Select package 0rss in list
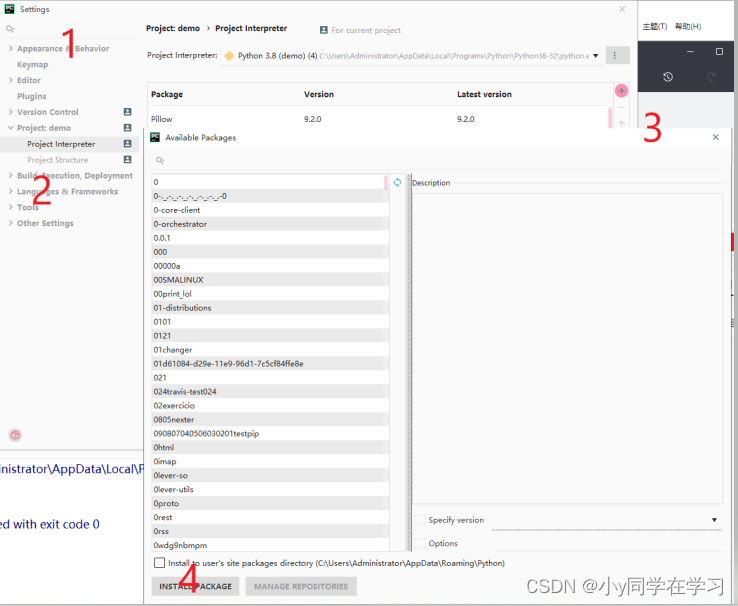 pyautogui.click(x=270, y=531)
